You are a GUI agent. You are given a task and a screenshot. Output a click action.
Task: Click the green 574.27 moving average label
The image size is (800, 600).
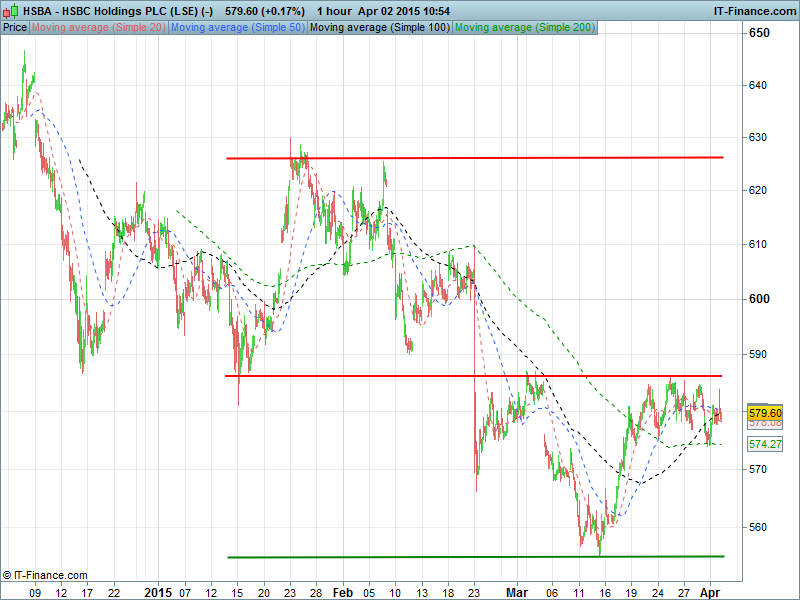tap(765, 444)
